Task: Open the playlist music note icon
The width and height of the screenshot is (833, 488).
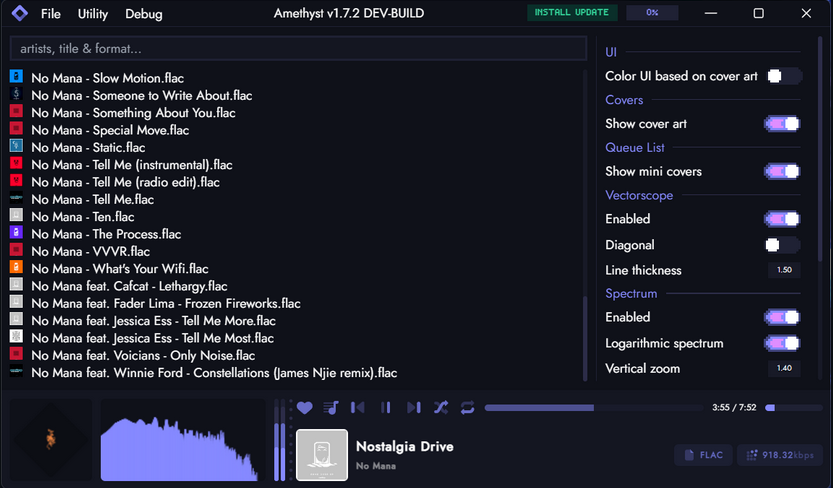Action: click(x=331, y=408)
